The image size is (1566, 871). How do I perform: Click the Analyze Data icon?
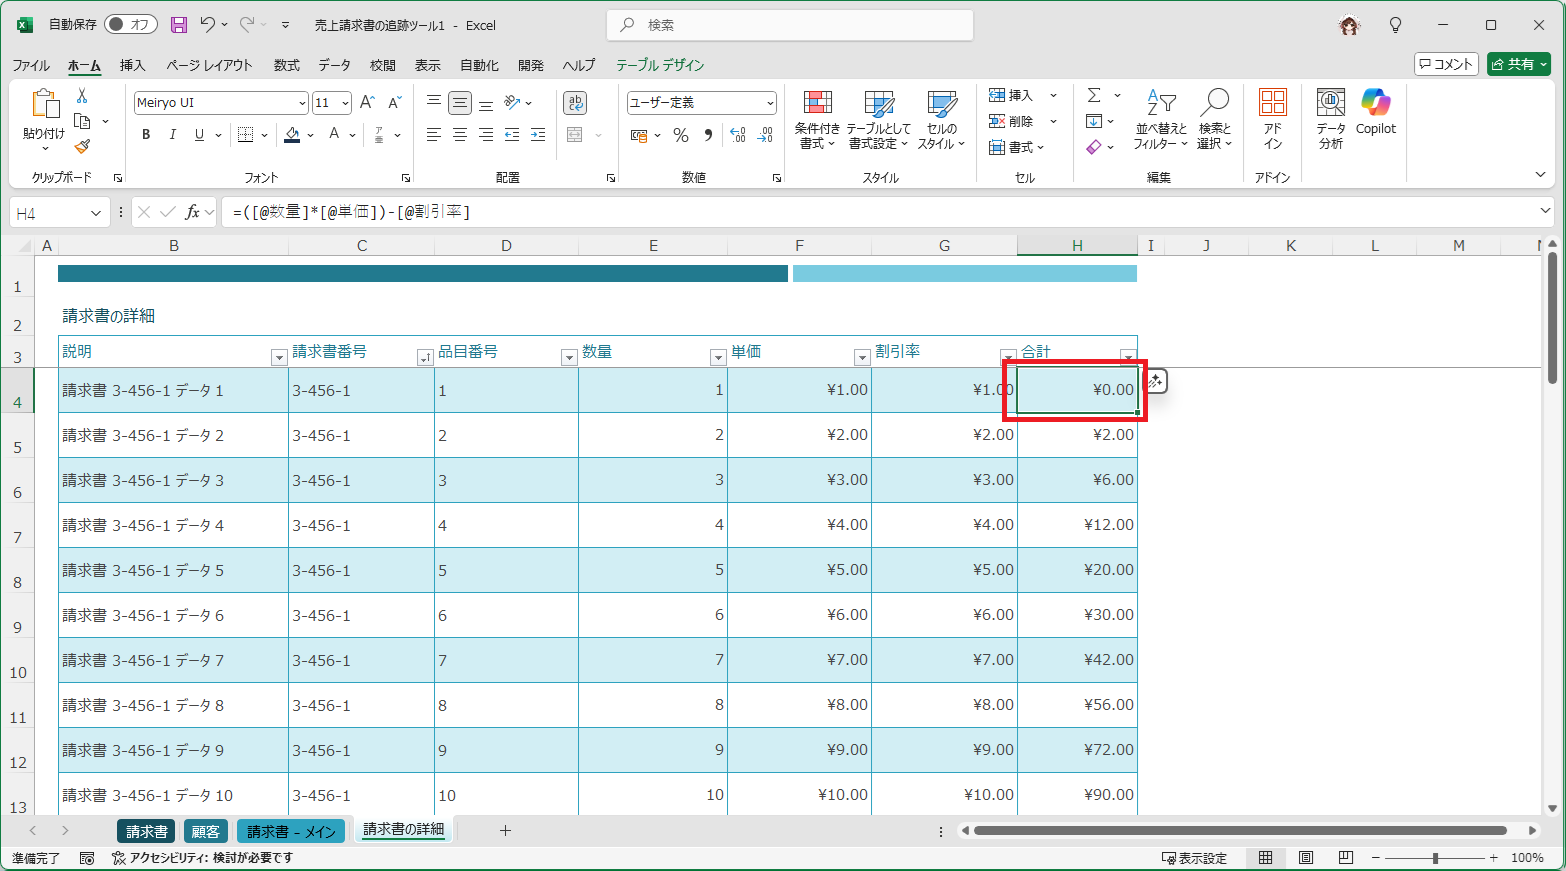pos(1331,103)
